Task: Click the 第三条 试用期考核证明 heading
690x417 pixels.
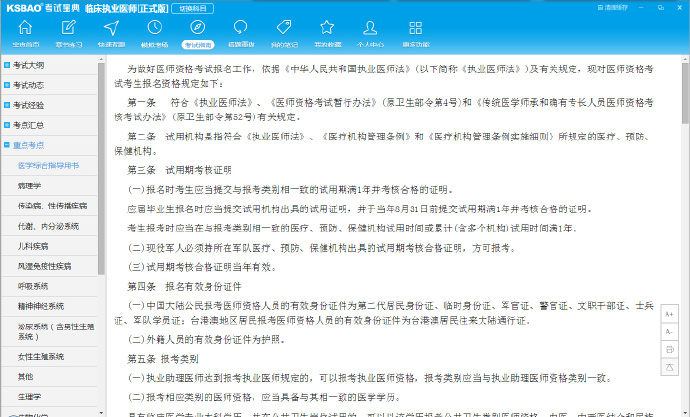Action: pyautogui.click(x=180, y=170)
